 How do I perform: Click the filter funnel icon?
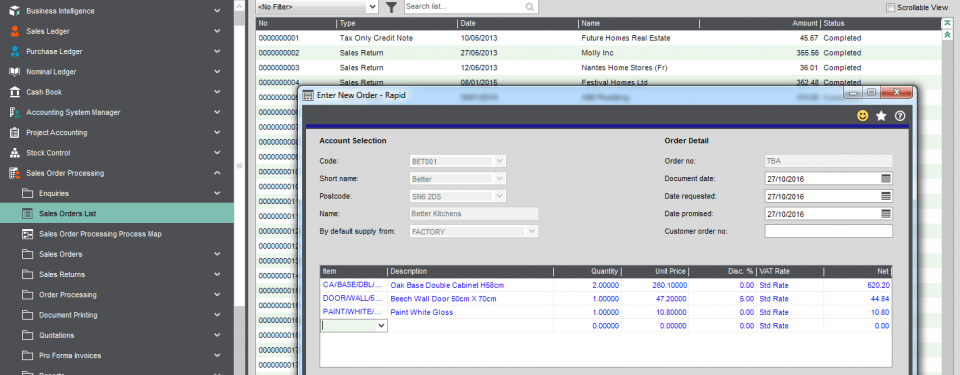[x=392, y=7]
